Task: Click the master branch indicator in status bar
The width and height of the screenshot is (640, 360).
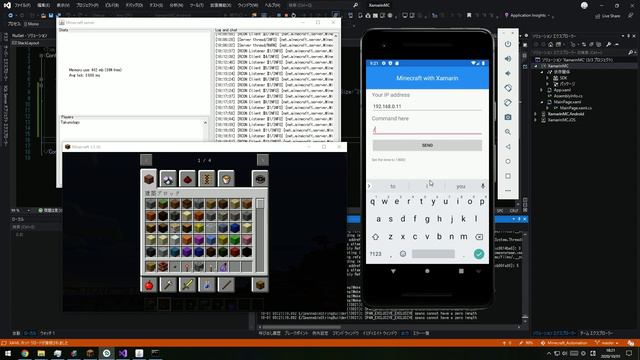Action: [607, 343]
